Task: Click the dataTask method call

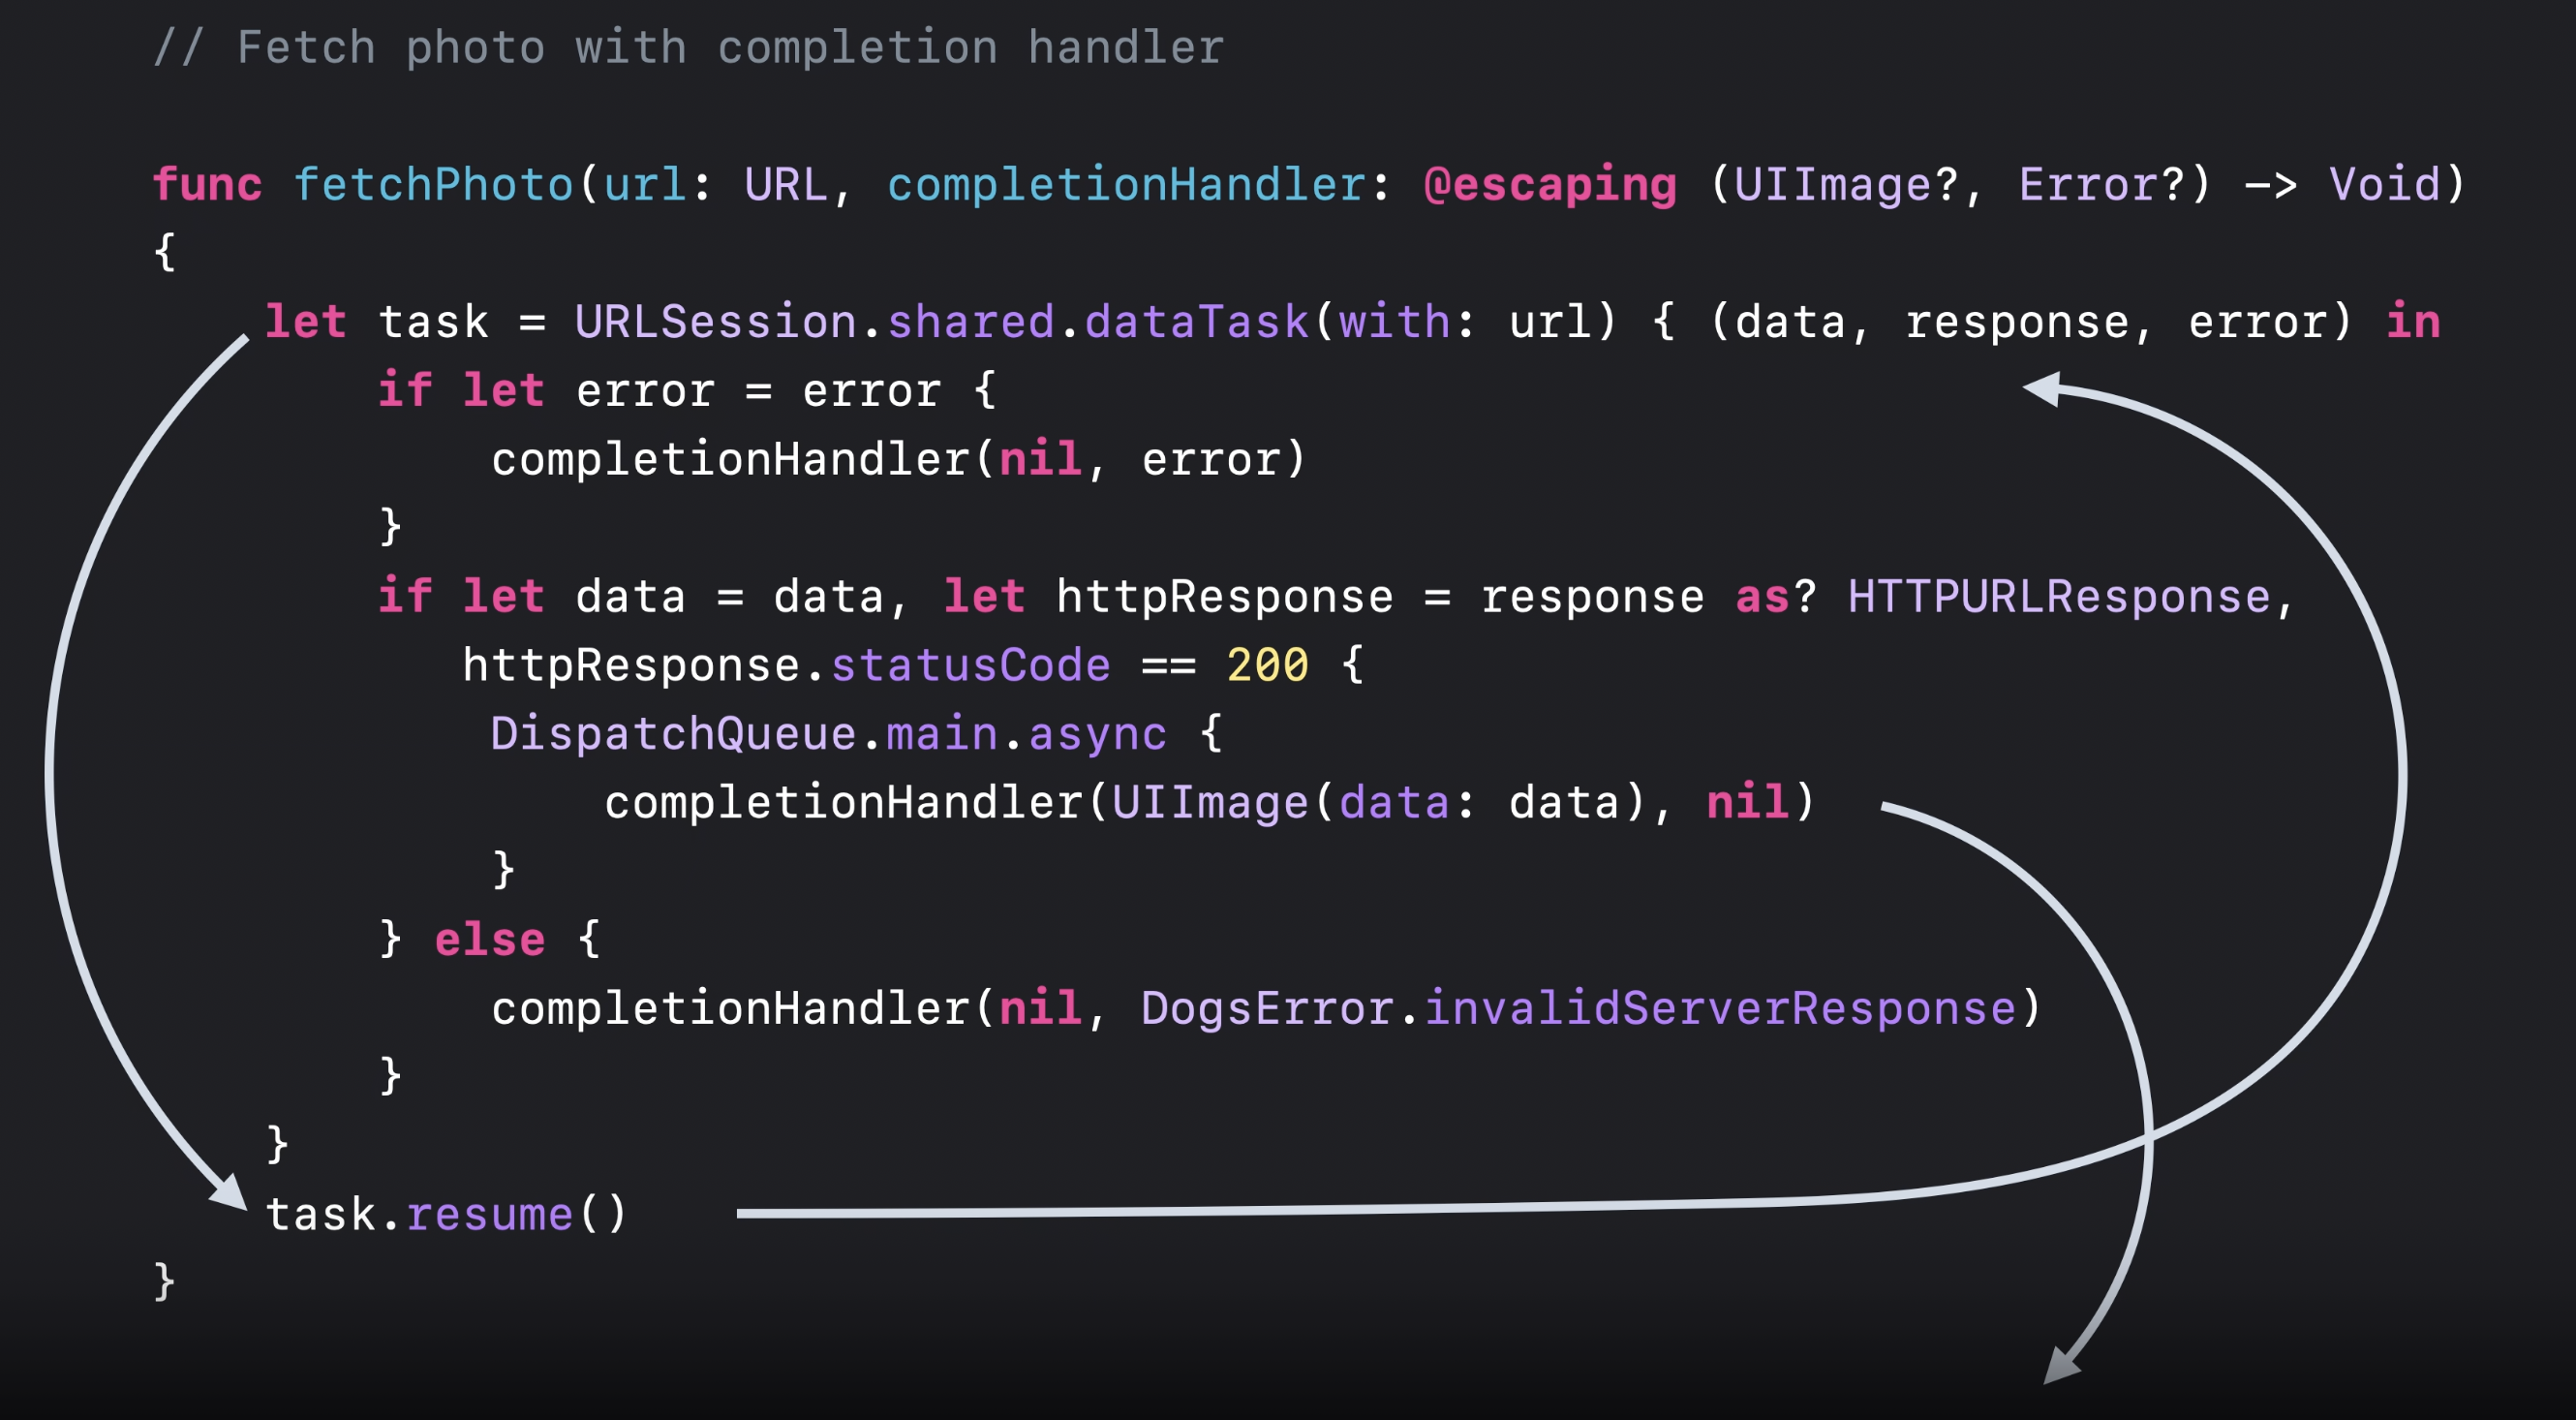Action: pos(1196,322)
